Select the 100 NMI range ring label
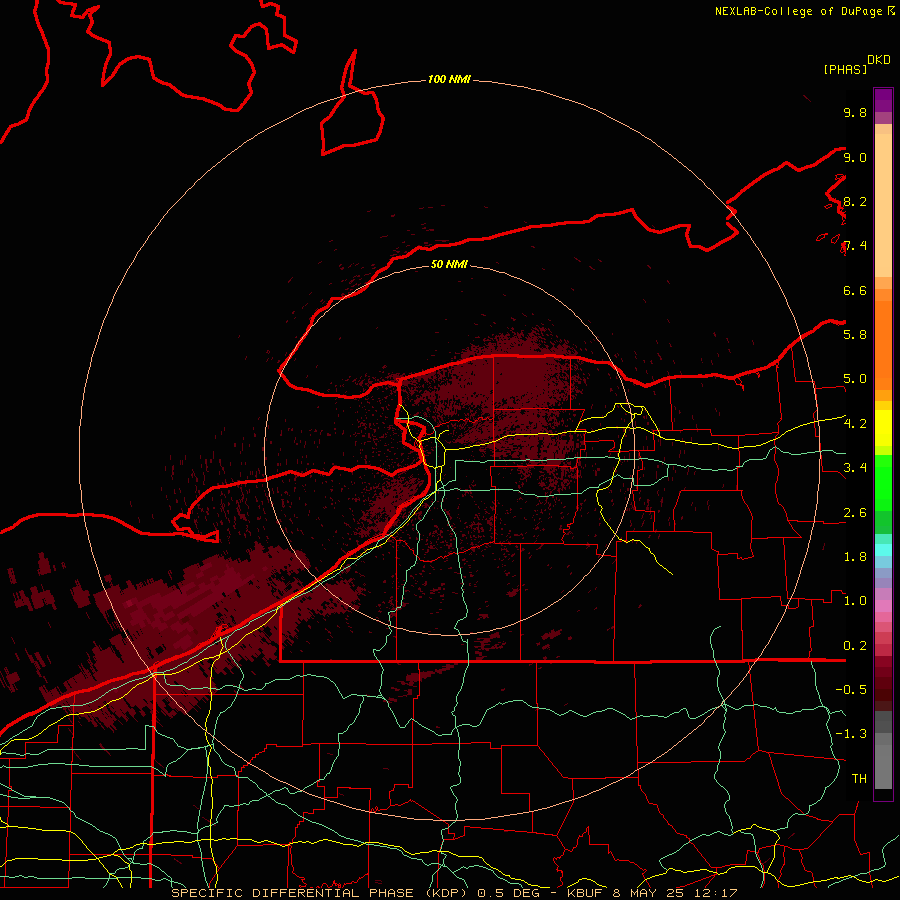This screenshot has width=900, height=900. [x=449, y=79]
